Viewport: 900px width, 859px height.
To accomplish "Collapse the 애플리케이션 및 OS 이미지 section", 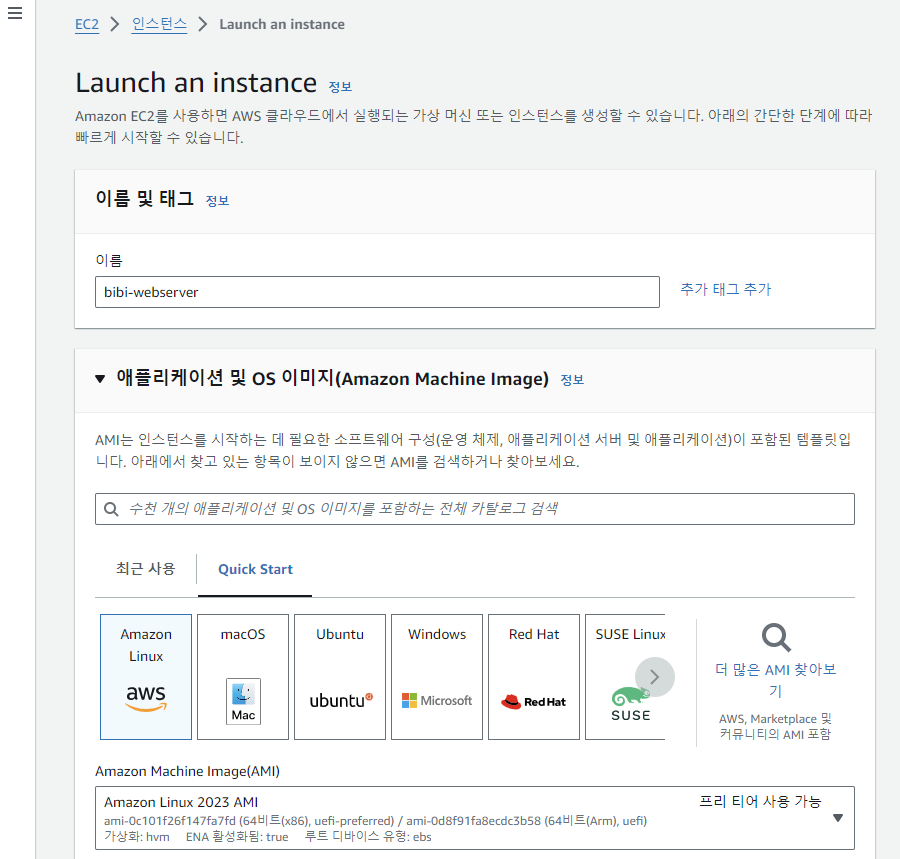I will pyautogui.click(x=100, y=379).
